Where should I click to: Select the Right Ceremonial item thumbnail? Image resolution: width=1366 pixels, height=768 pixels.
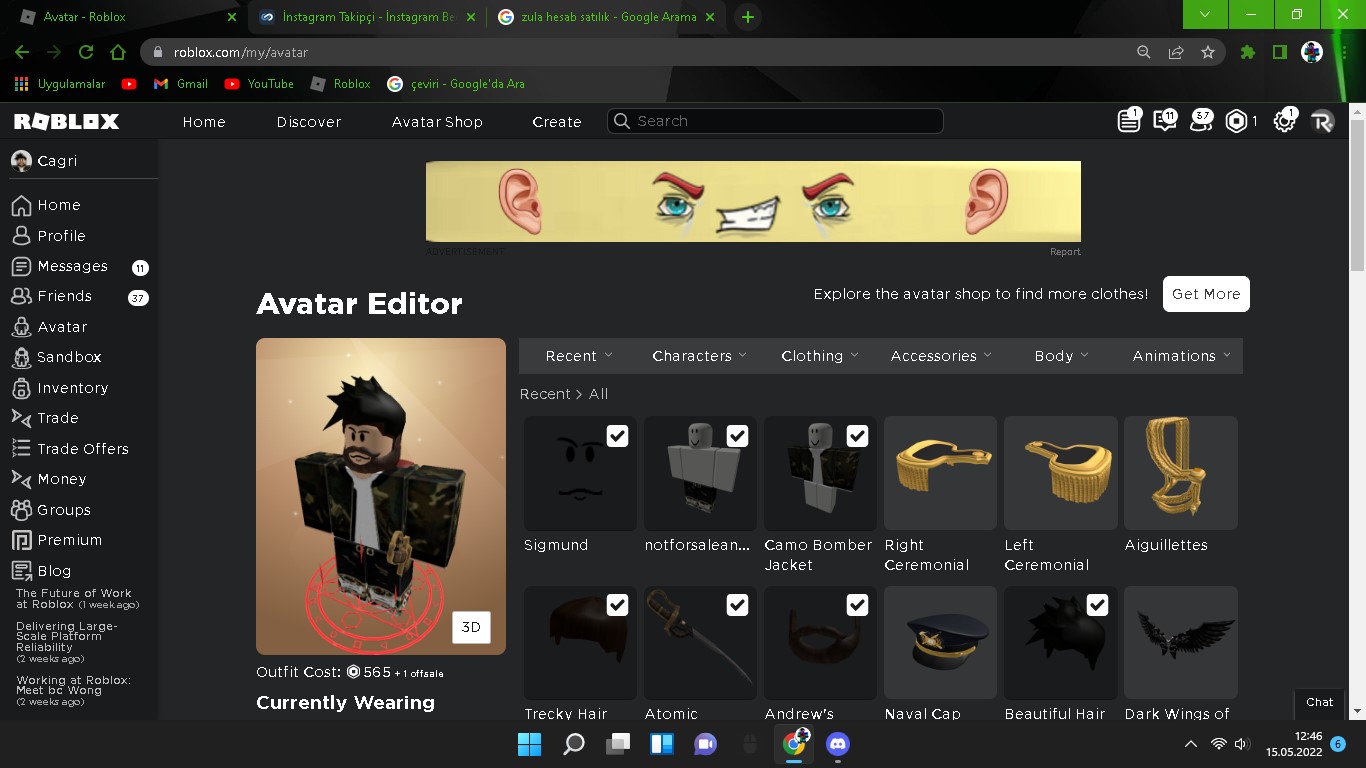pyautogui.click(x=941, y=473)
